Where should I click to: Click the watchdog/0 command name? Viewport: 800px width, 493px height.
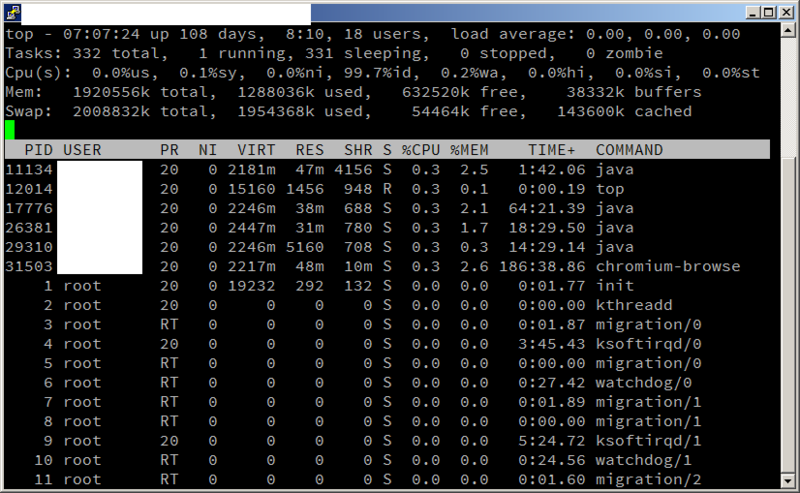(644, 383)
